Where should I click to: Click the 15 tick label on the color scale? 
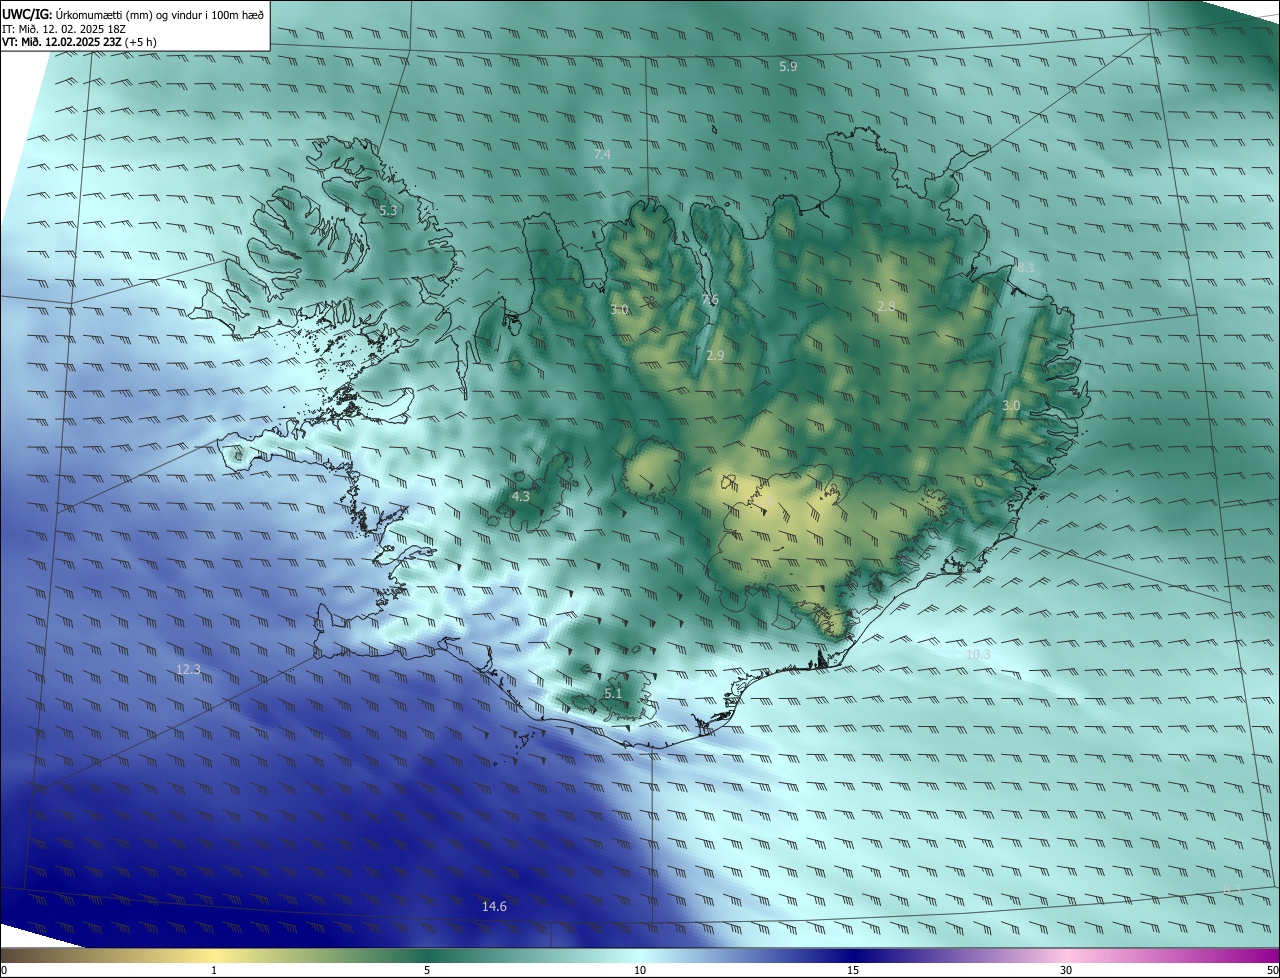click(853, 970)
